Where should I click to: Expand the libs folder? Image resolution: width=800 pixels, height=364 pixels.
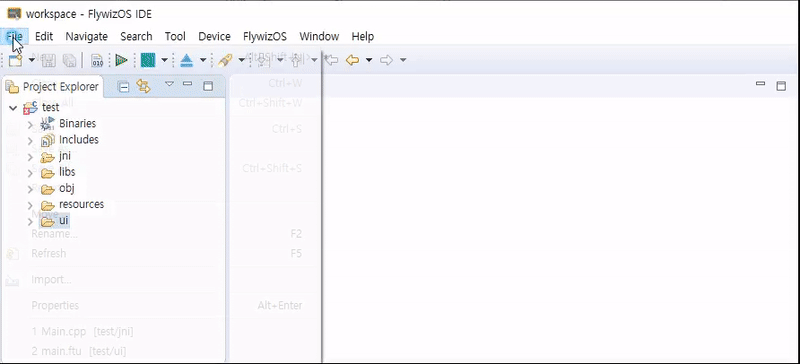coord(30,173)
